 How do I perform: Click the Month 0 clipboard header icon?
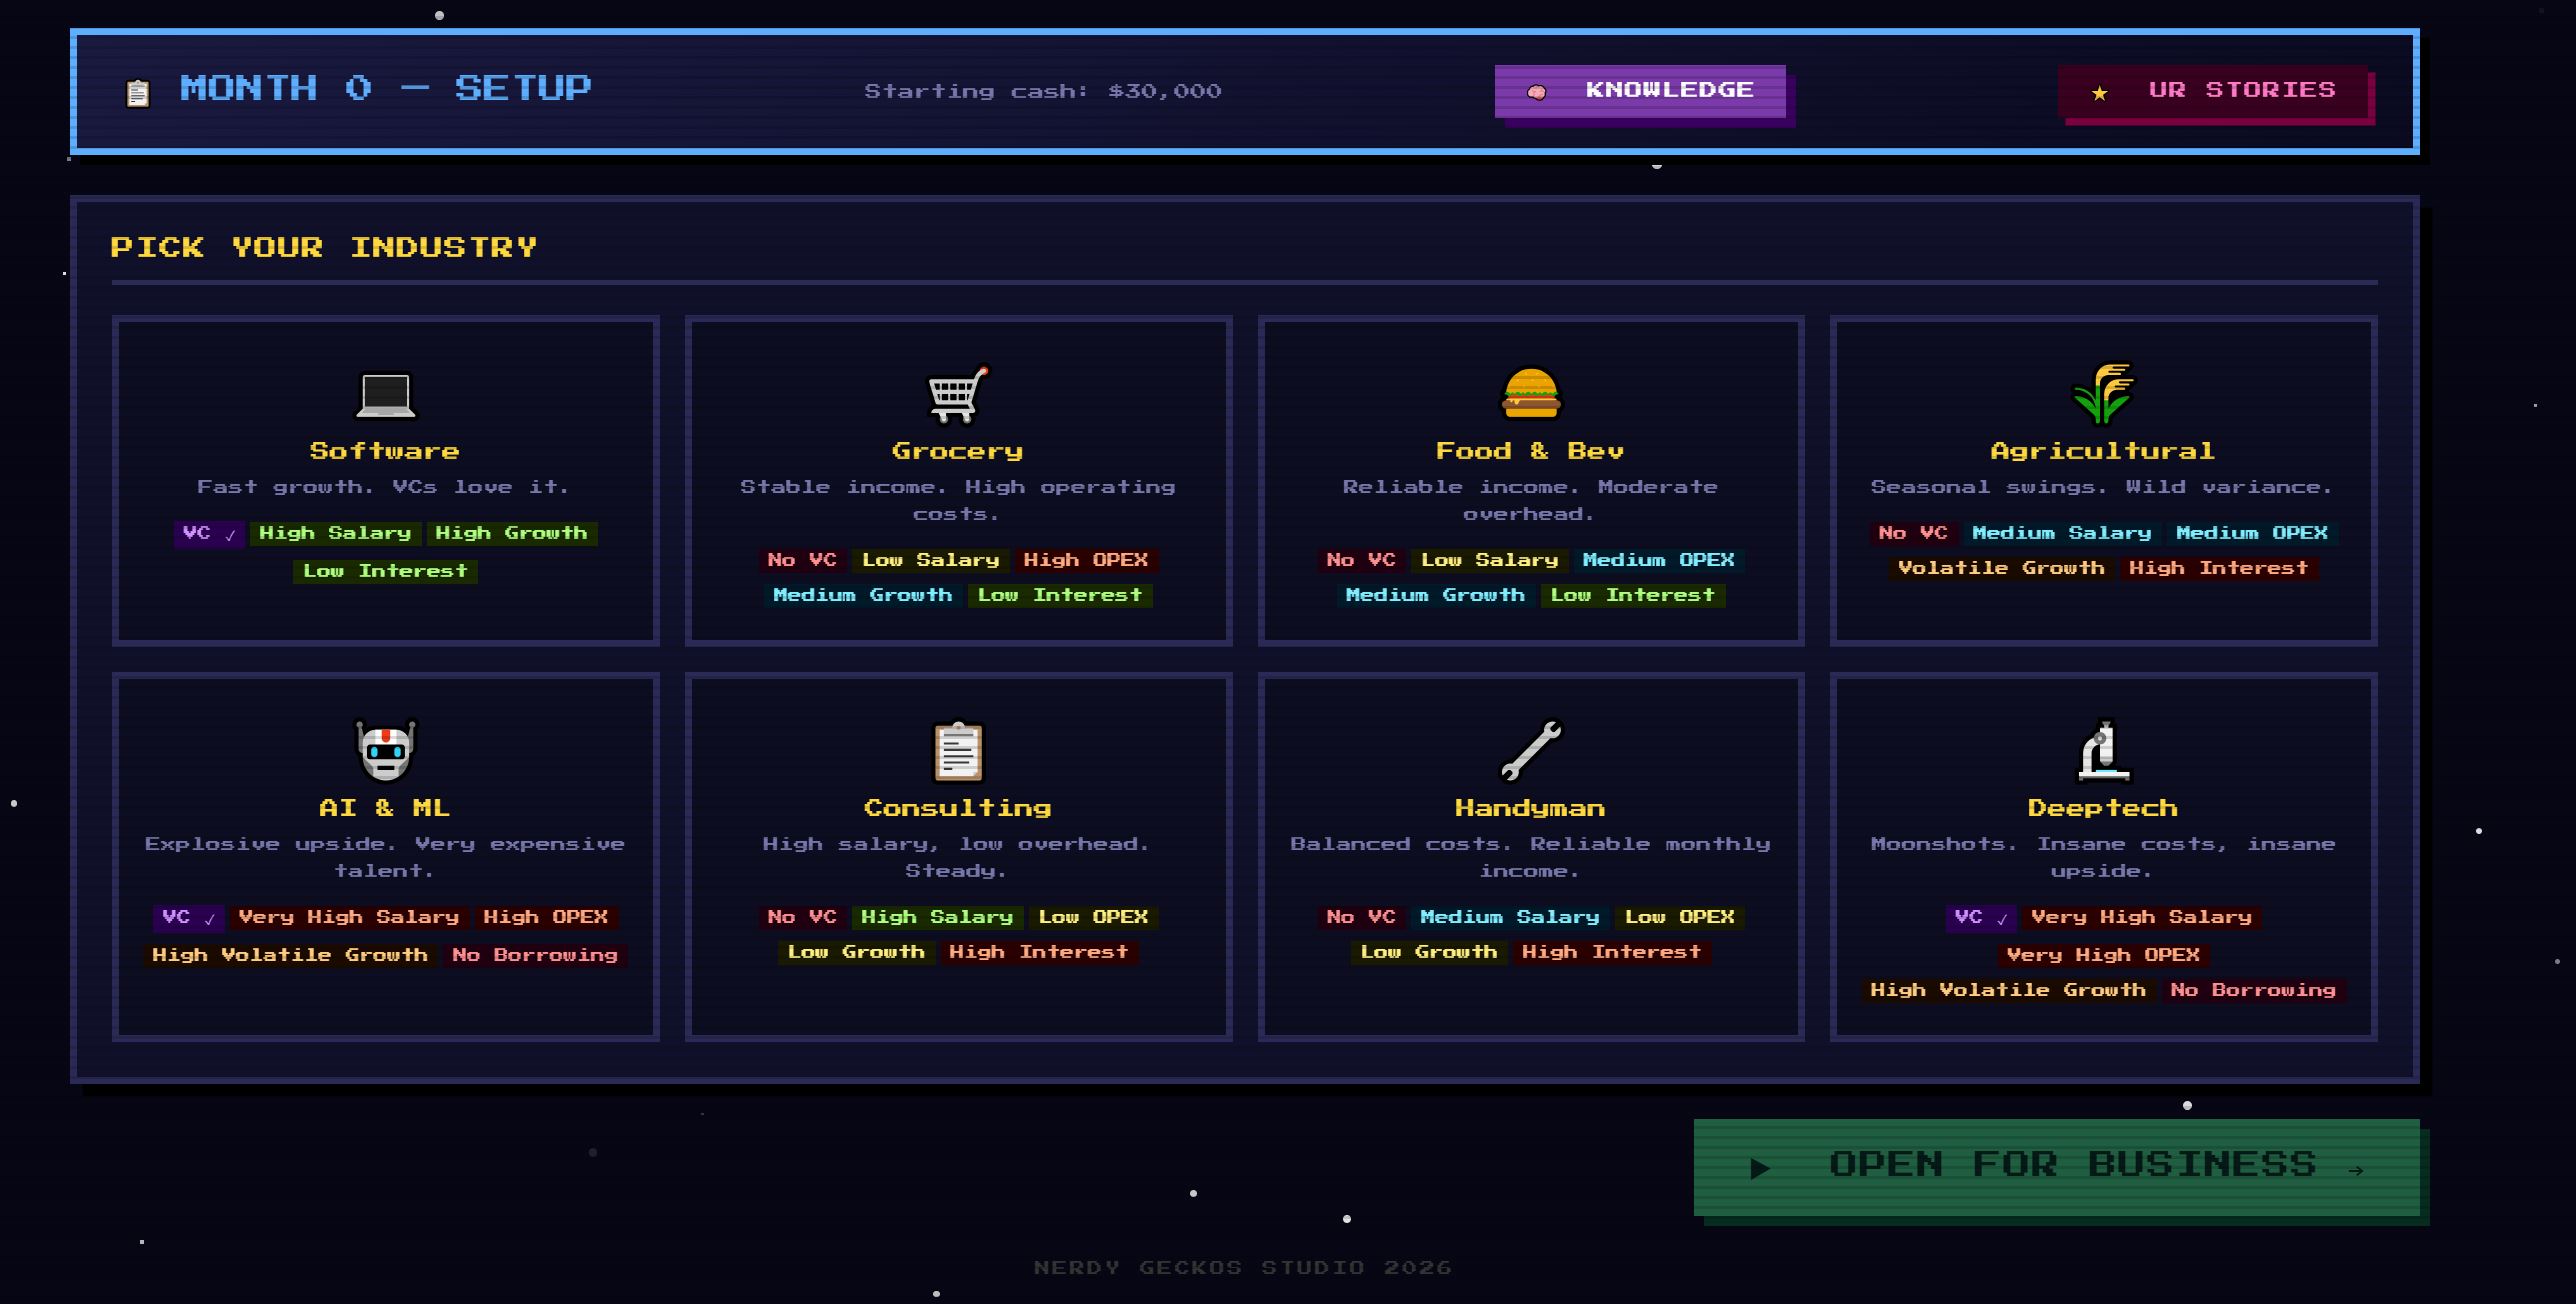138,93
